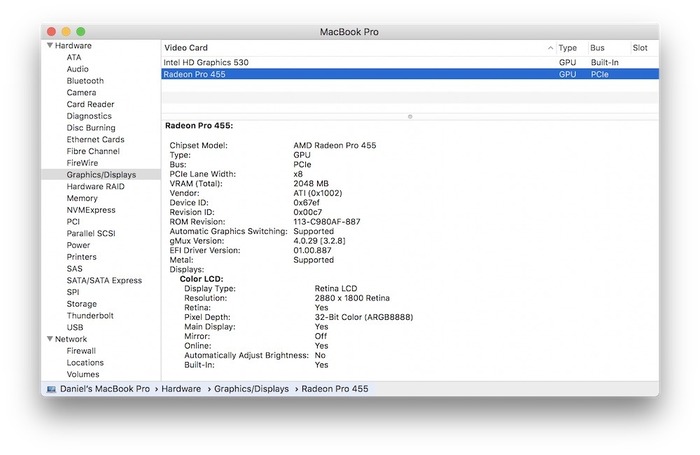Select Audio in the sidebar

[x=78, y=69]
